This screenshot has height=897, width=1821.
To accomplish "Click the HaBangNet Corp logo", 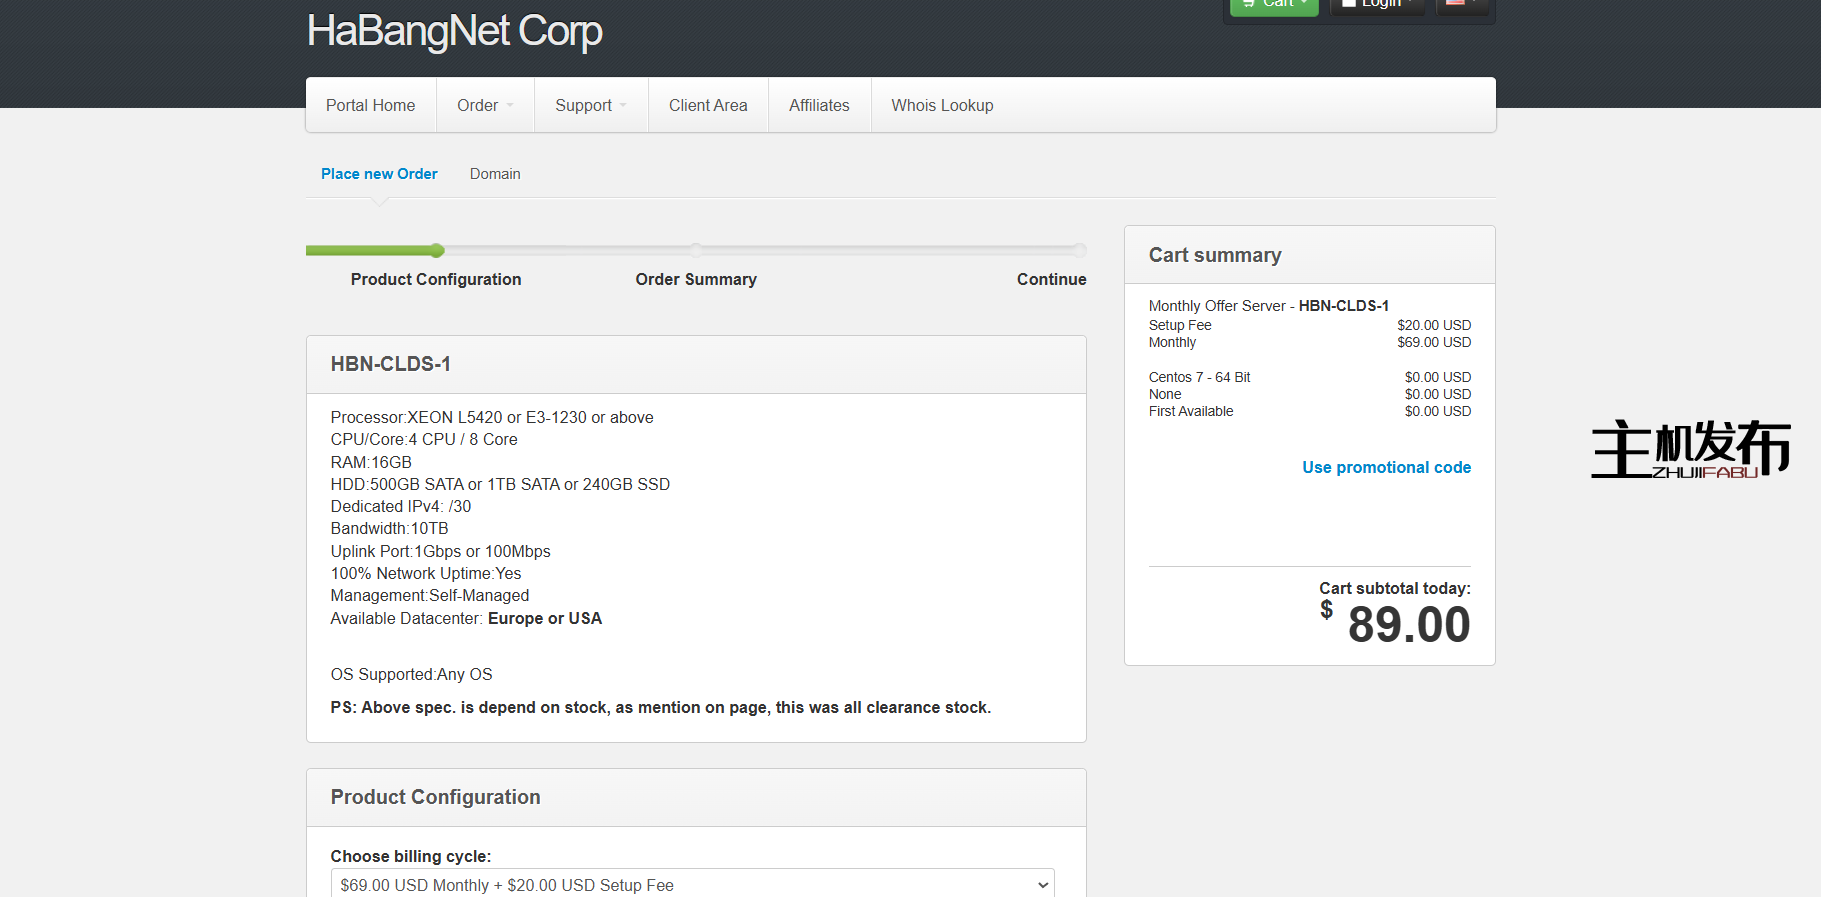I will (454, 31).
